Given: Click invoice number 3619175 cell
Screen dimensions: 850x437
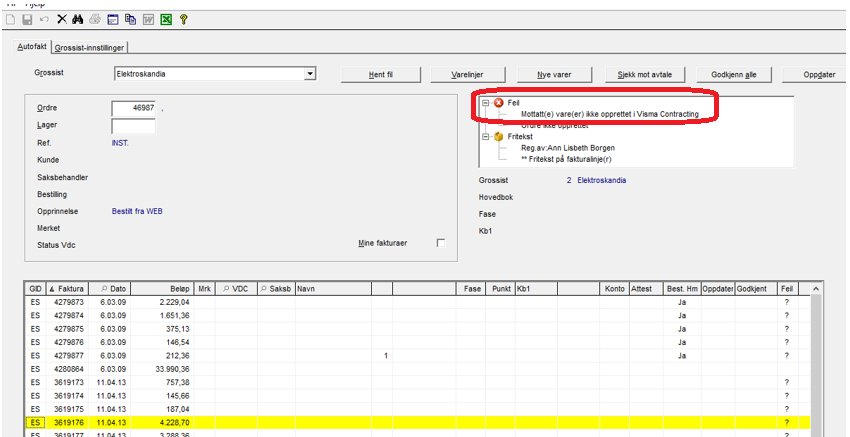Looking at the screenshot, I should (x=68, y=409).
